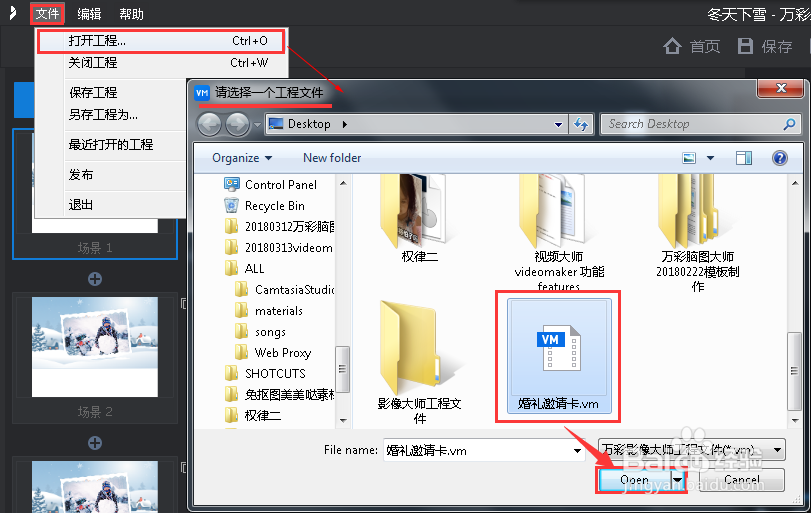The image size is (811, 513).
Task: Expand the File name dropdown arrow
Action: (577, 450)
